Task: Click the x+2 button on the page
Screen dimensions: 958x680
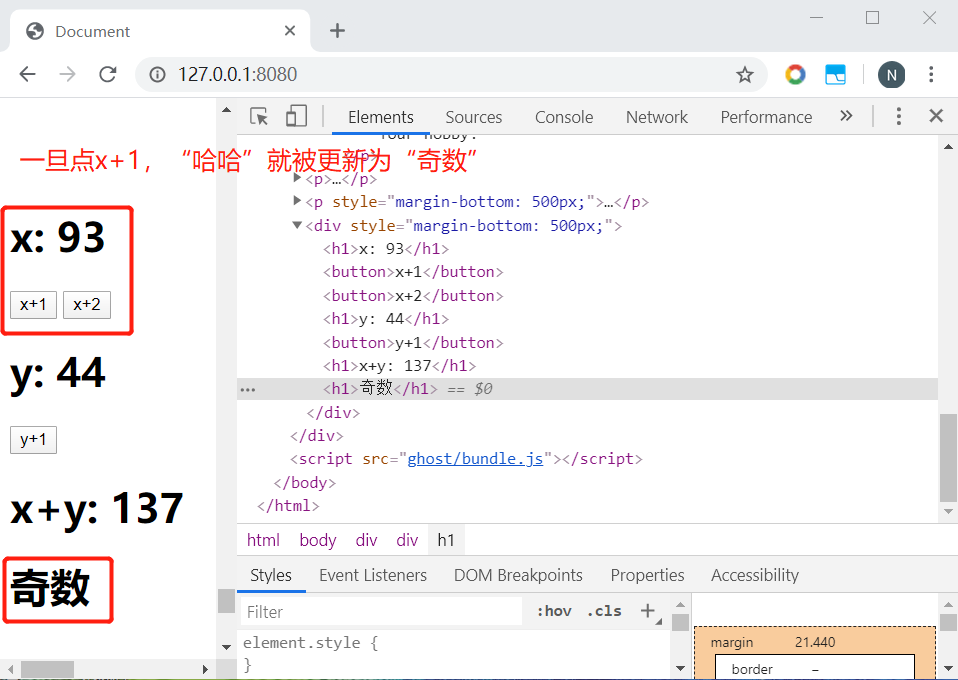Action: point(87,305)
